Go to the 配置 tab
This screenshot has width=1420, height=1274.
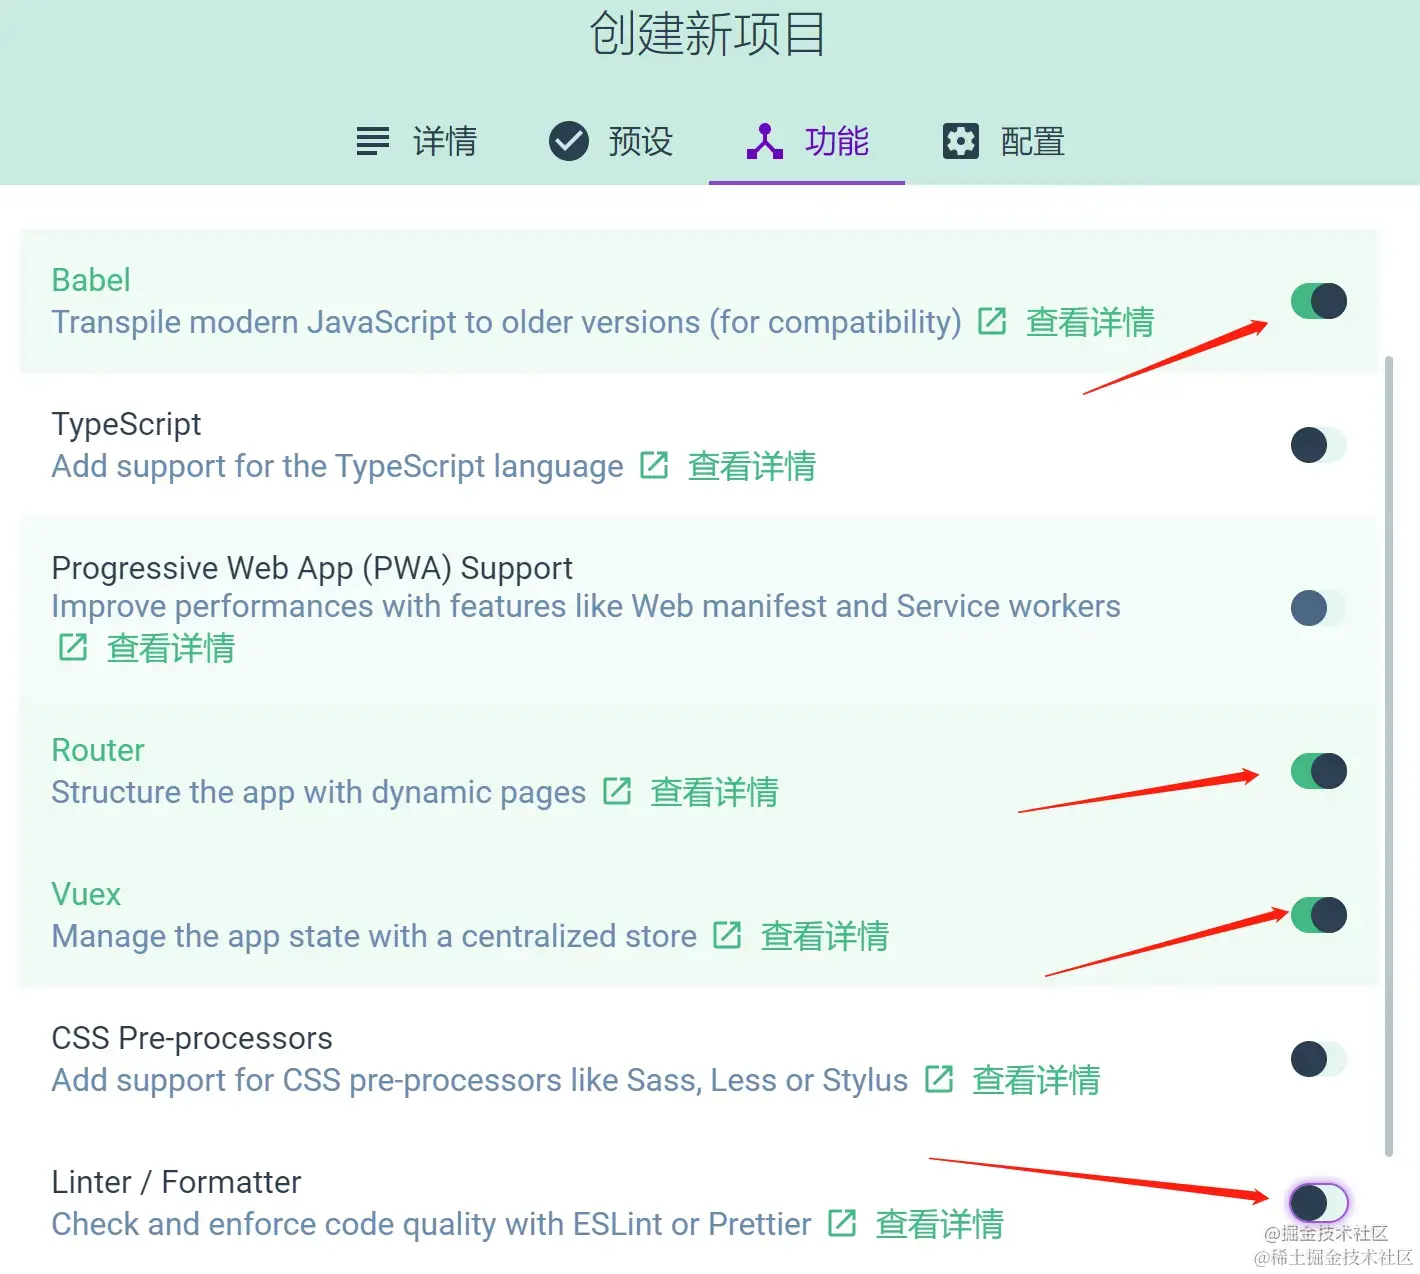click(1003, 141)
